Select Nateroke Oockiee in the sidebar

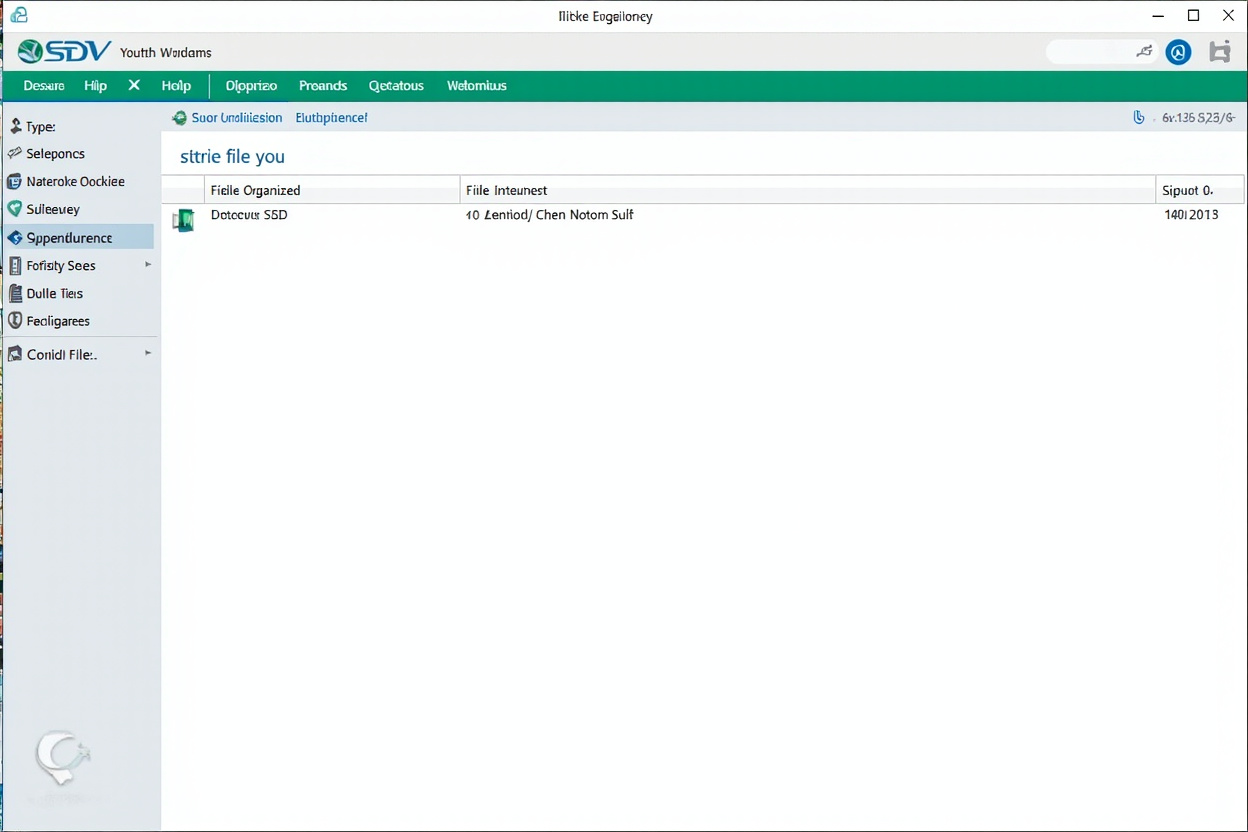76,182
